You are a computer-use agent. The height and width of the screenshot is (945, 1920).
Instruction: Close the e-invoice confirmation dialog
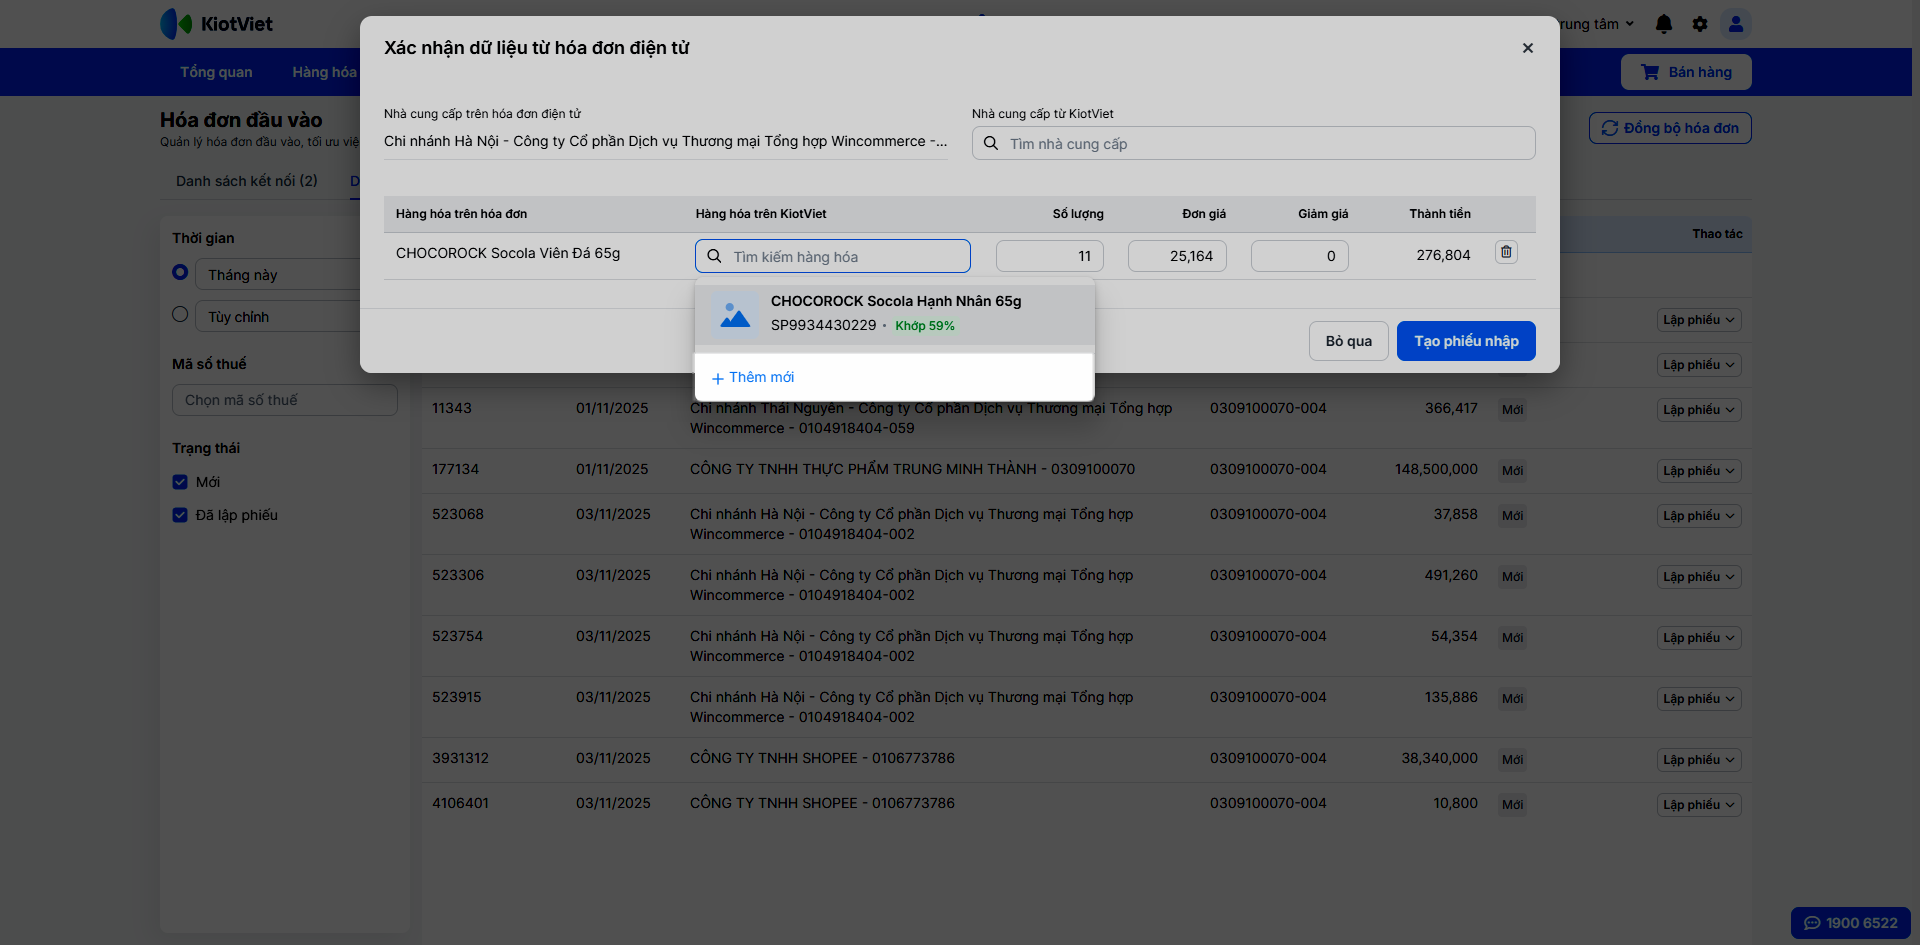pos(1527,48)
